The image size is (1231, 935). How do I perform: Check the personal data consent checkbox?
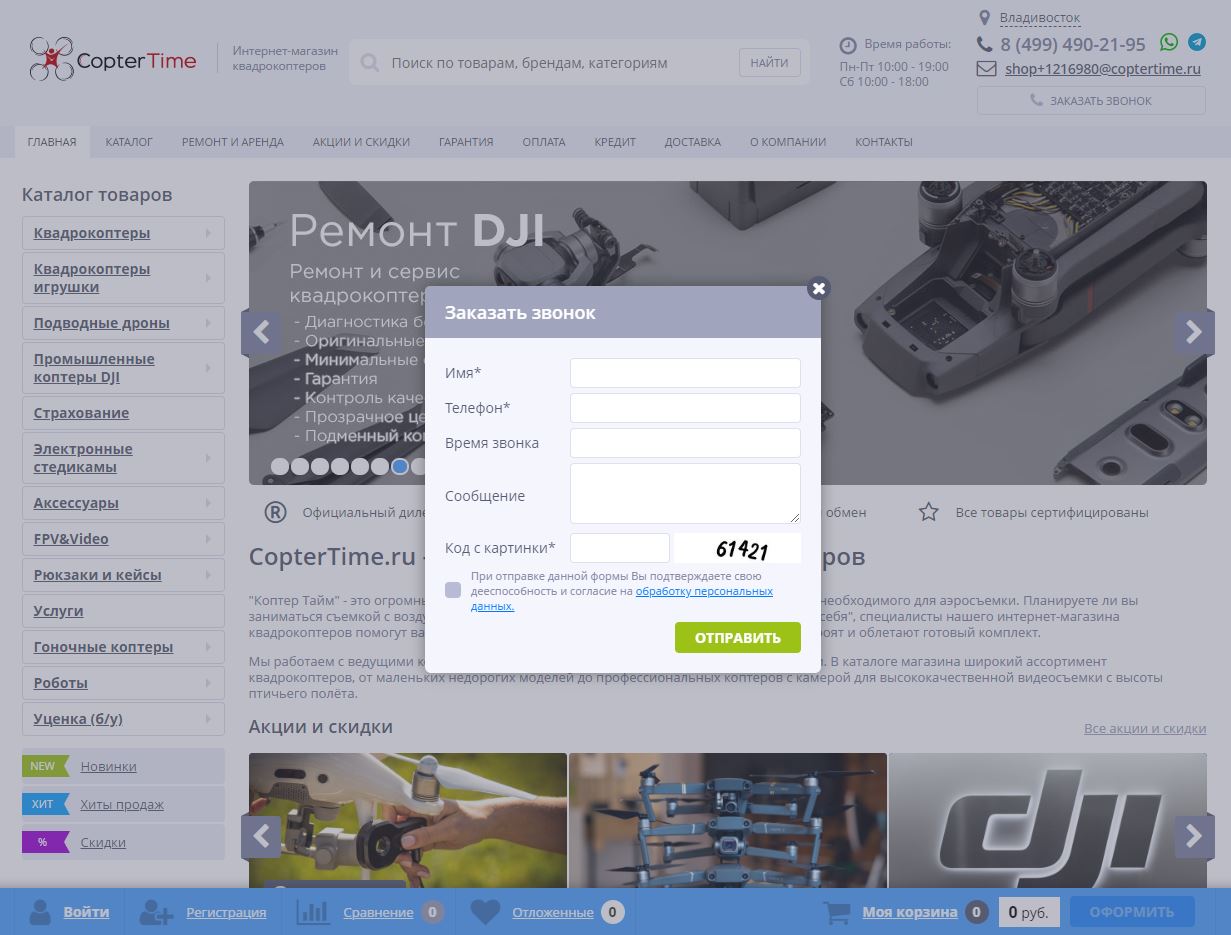click(453, 590)
